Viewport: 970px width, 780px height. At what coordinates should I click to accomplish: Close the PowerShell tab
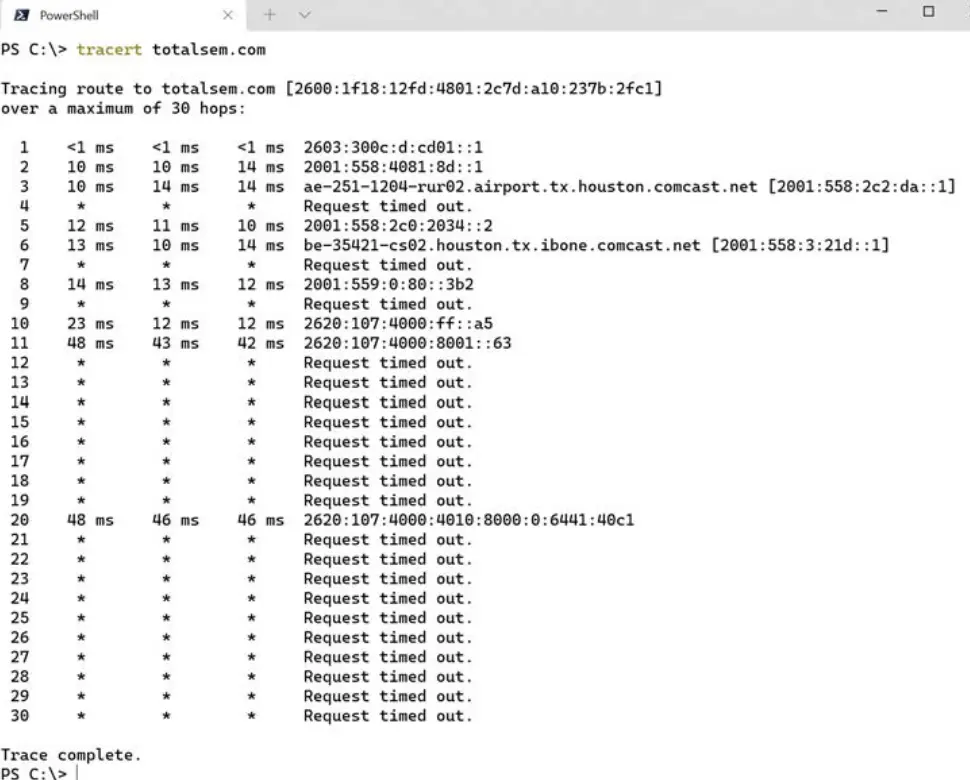pos(228,15)
